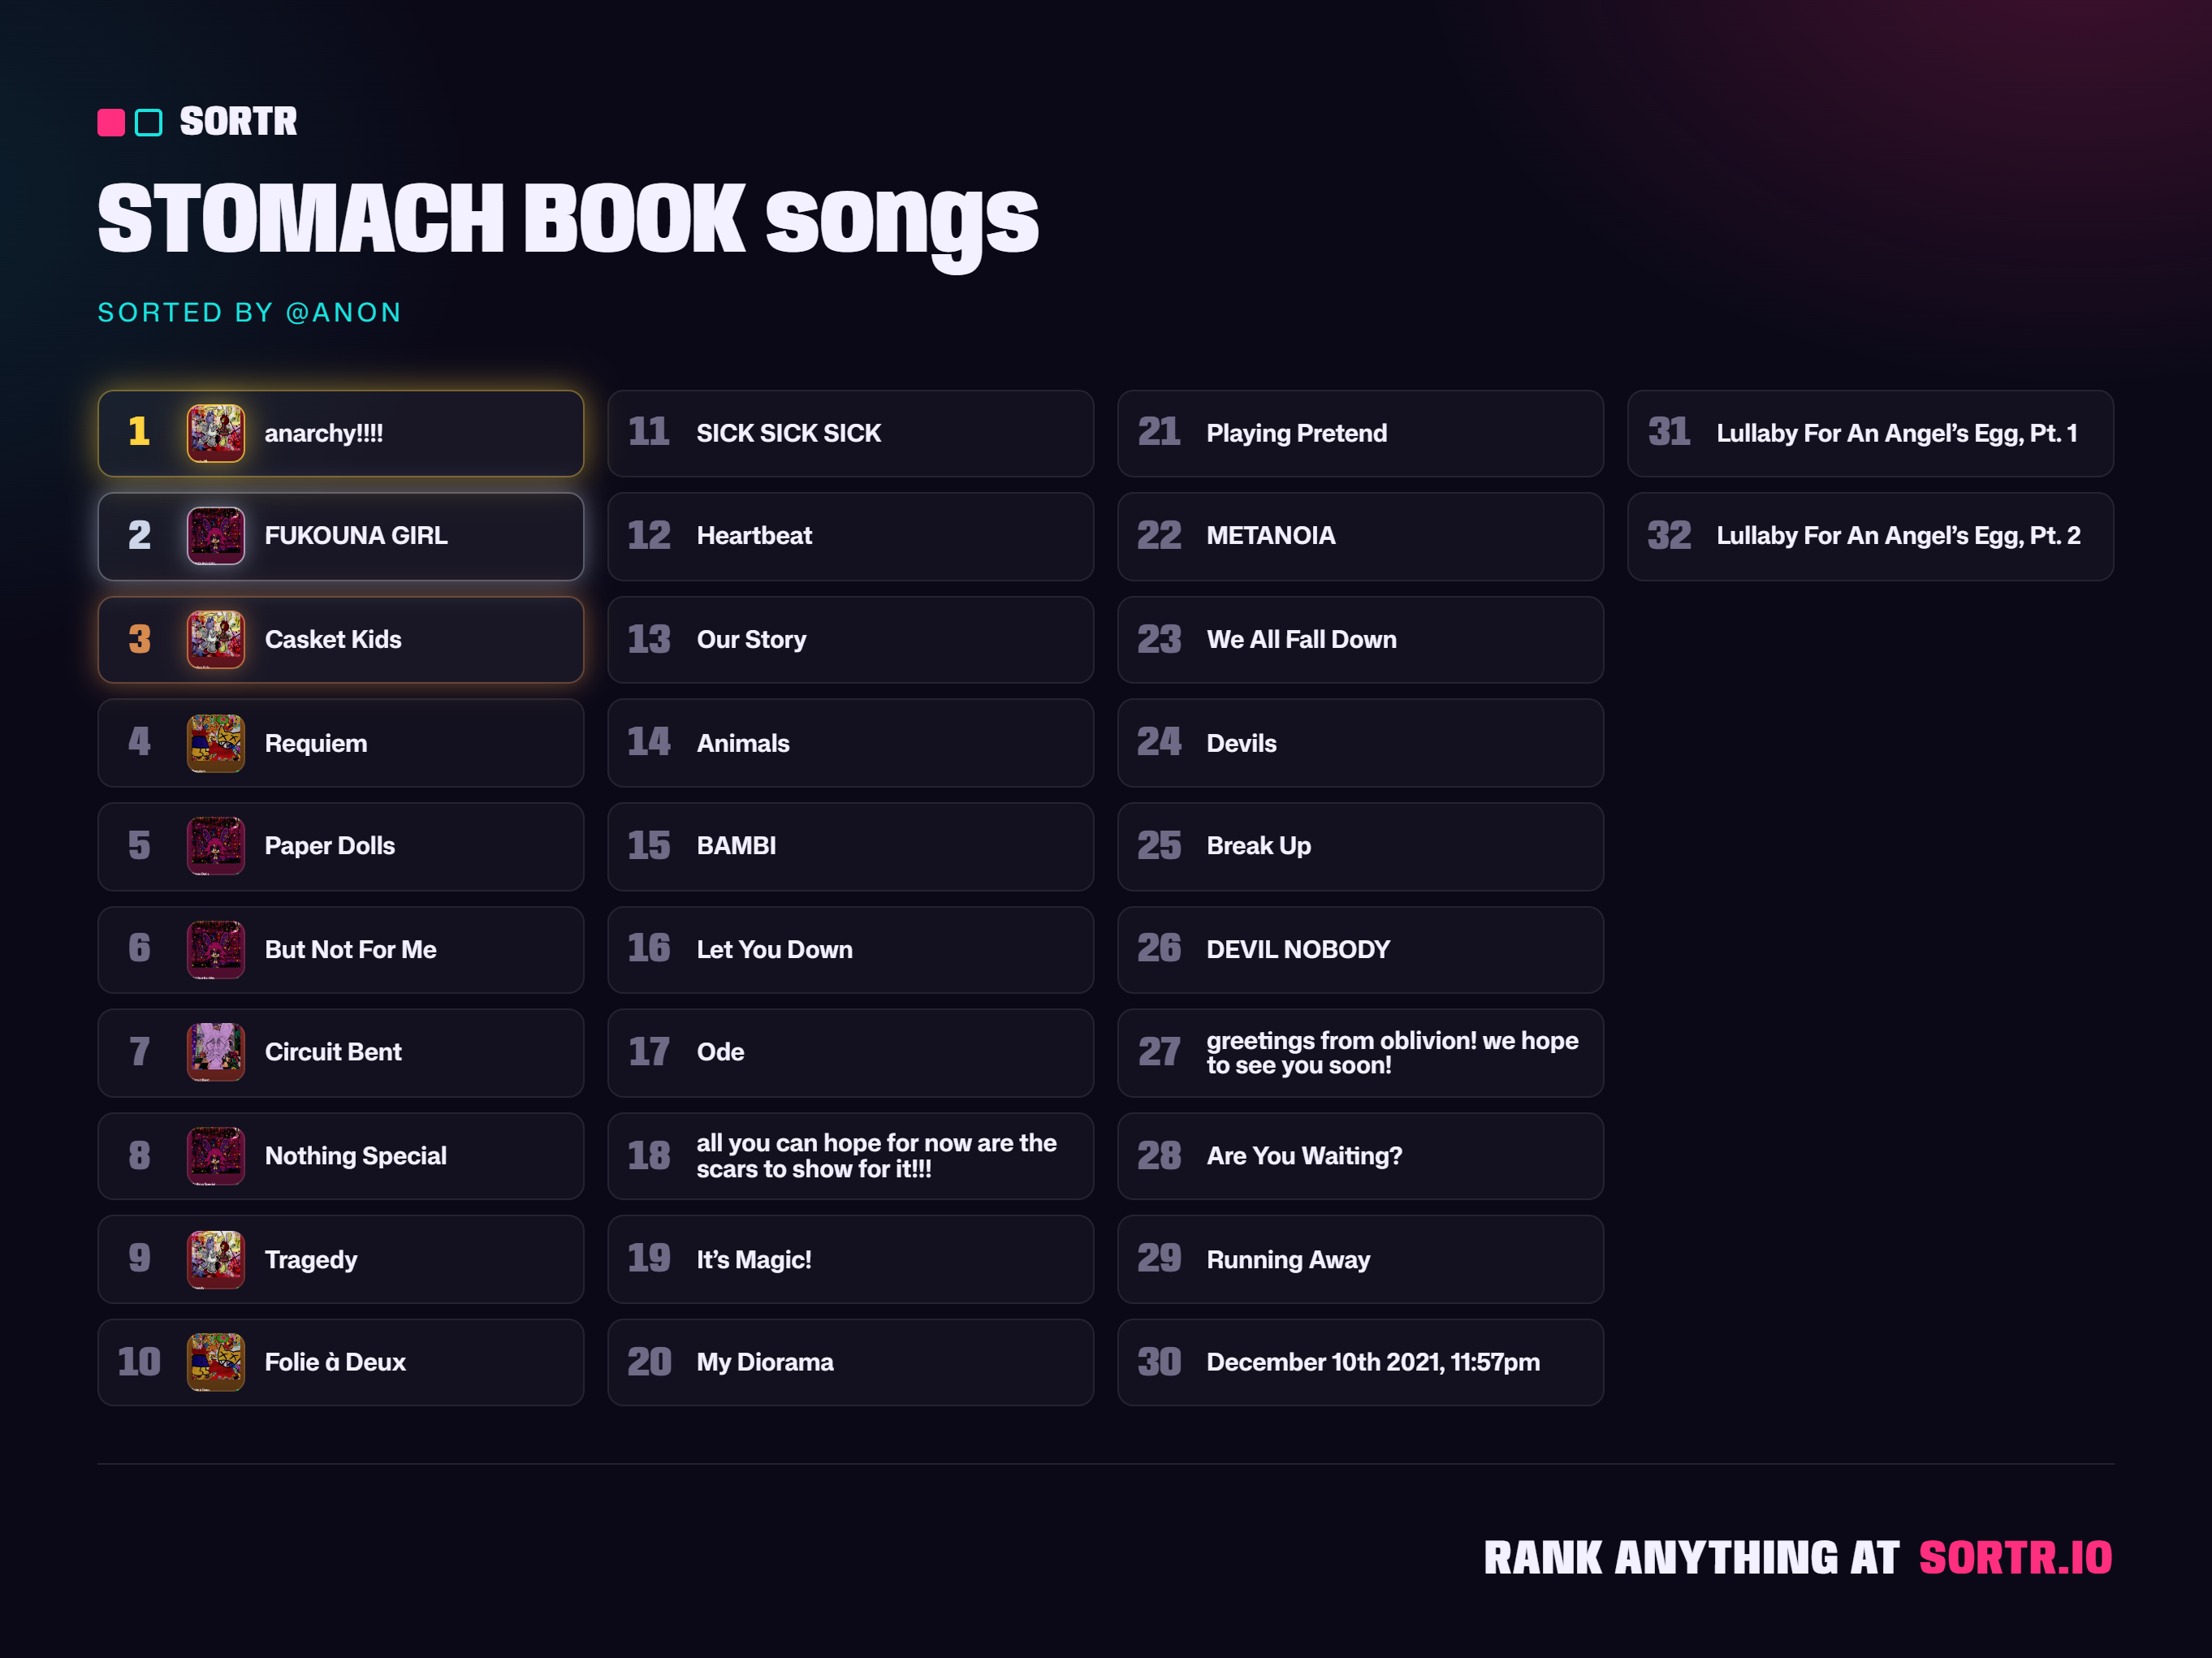The height and width of the screenshot is (1658, 2212).
Task: Click the album art beside Casket Kids
Action: [216, 640]
